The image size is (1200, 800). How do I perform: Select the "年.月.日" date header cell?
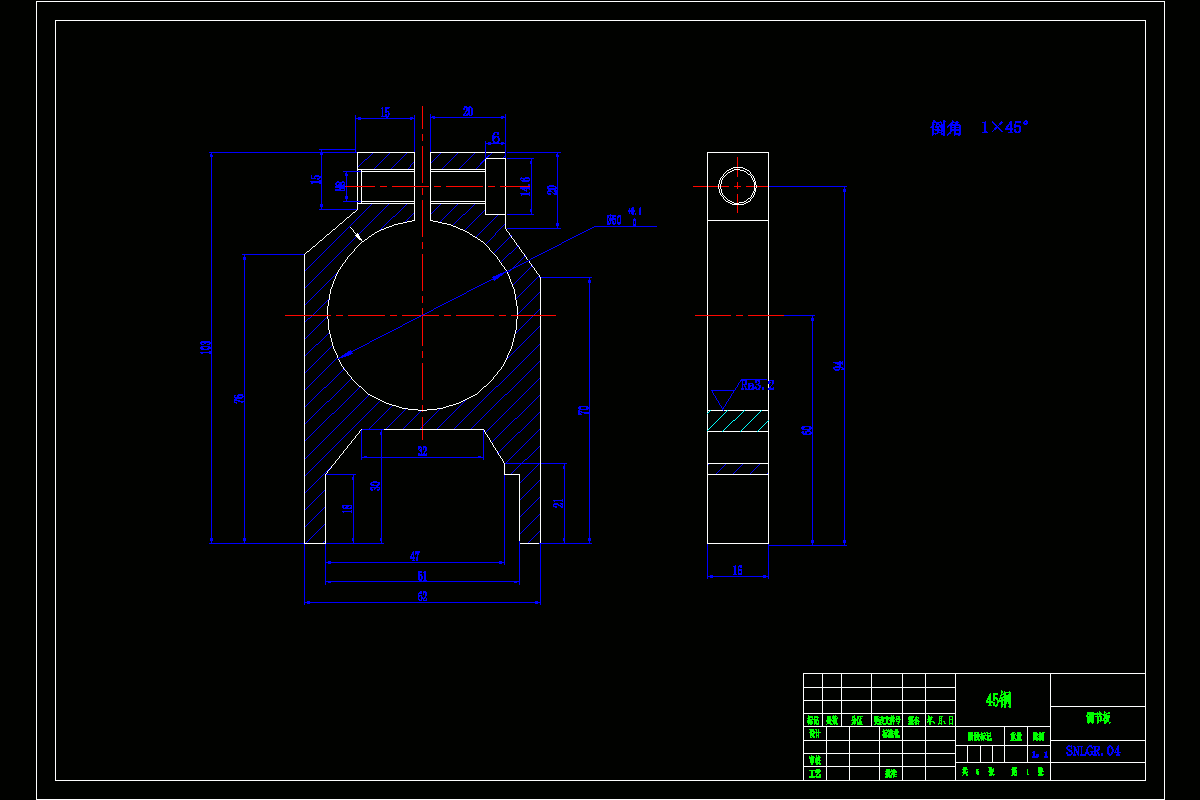(x=940, y=720)
